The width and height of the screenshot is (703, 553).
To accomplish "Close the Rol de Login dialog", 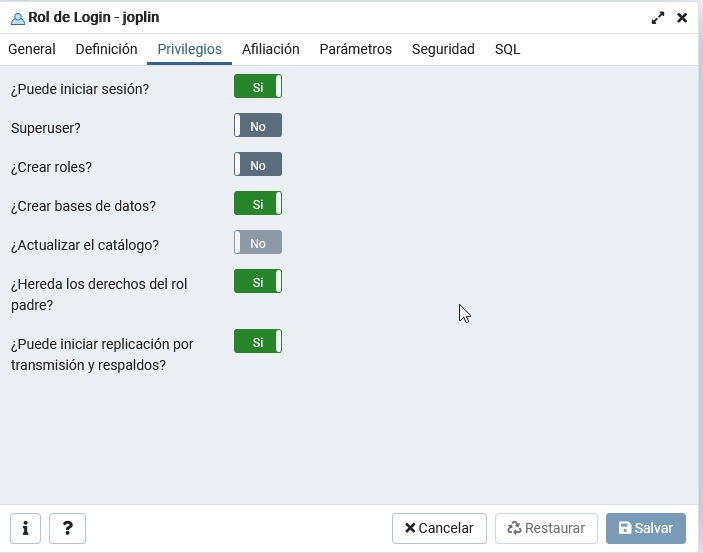I will coord(682,18).
